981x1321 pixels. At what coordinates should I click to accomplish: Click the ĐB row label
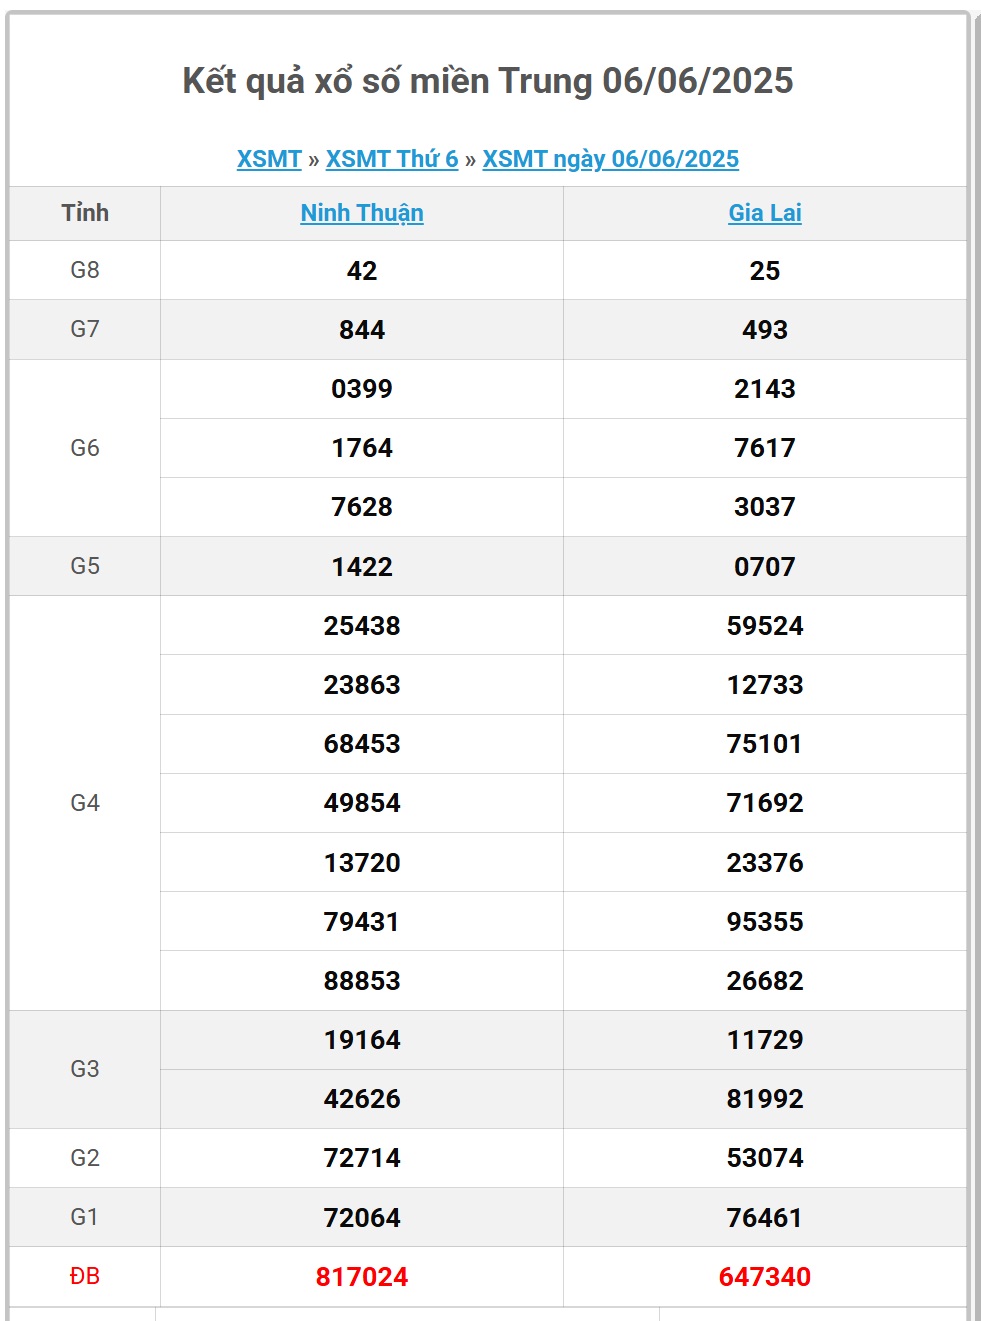(x=85, y=1276)
